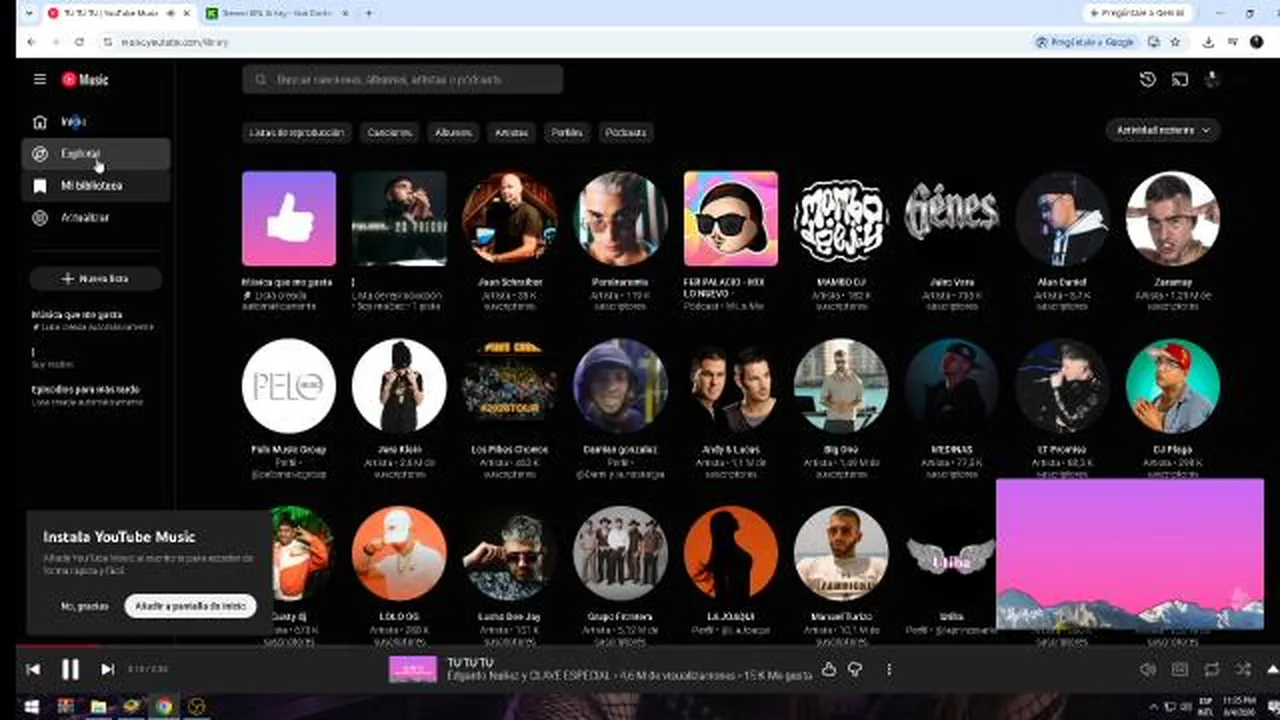The height and width of the screenshot is (720, 1280).
Task: Filter library by Pódcasts
Action: pos(626,132)
